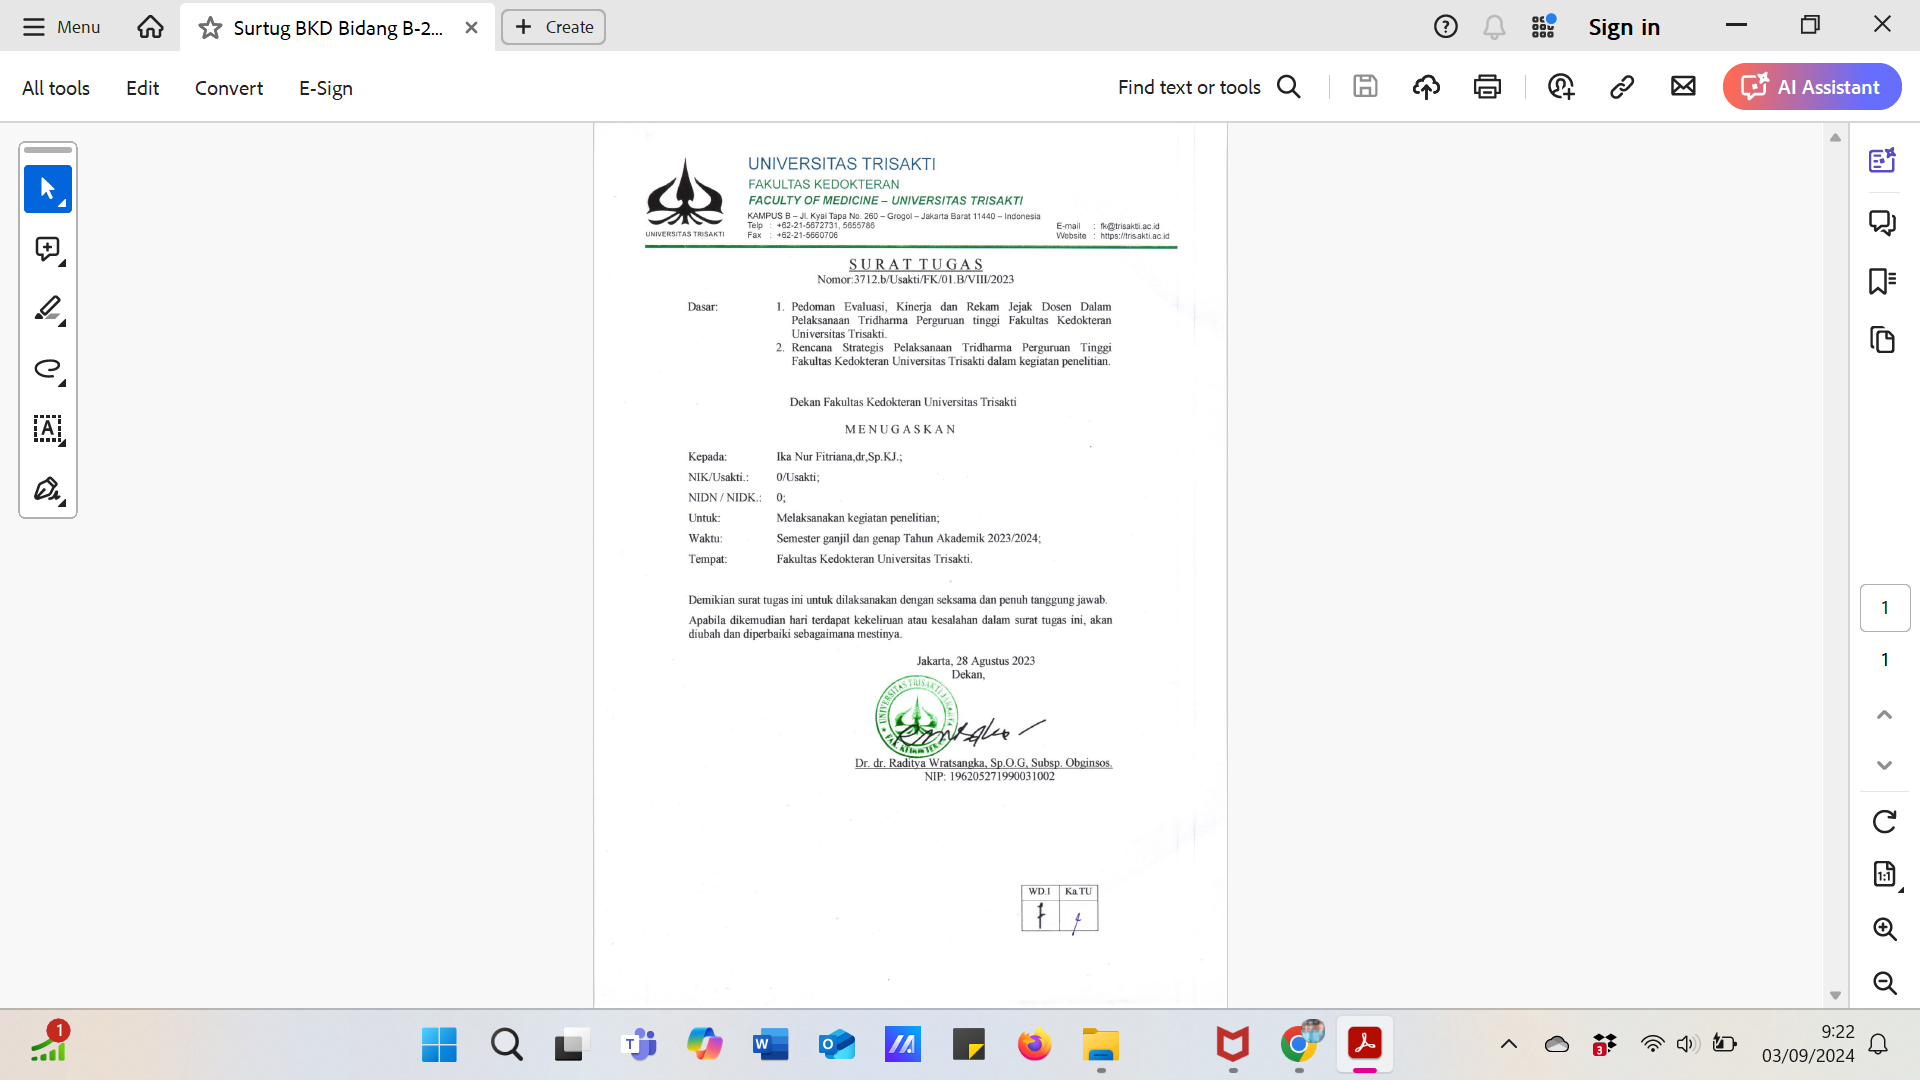Click the current page number box
Image resolution: width=1920 pixels, height=1080 pixels.
coord(1884,608)
